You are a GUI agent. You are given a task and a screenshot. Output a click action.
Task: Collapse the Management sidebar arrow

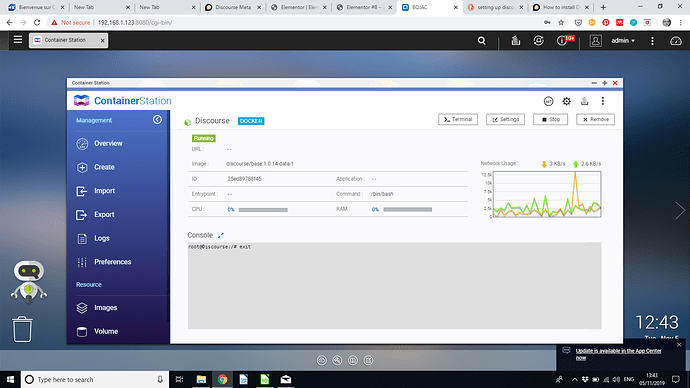click(157, 120)
